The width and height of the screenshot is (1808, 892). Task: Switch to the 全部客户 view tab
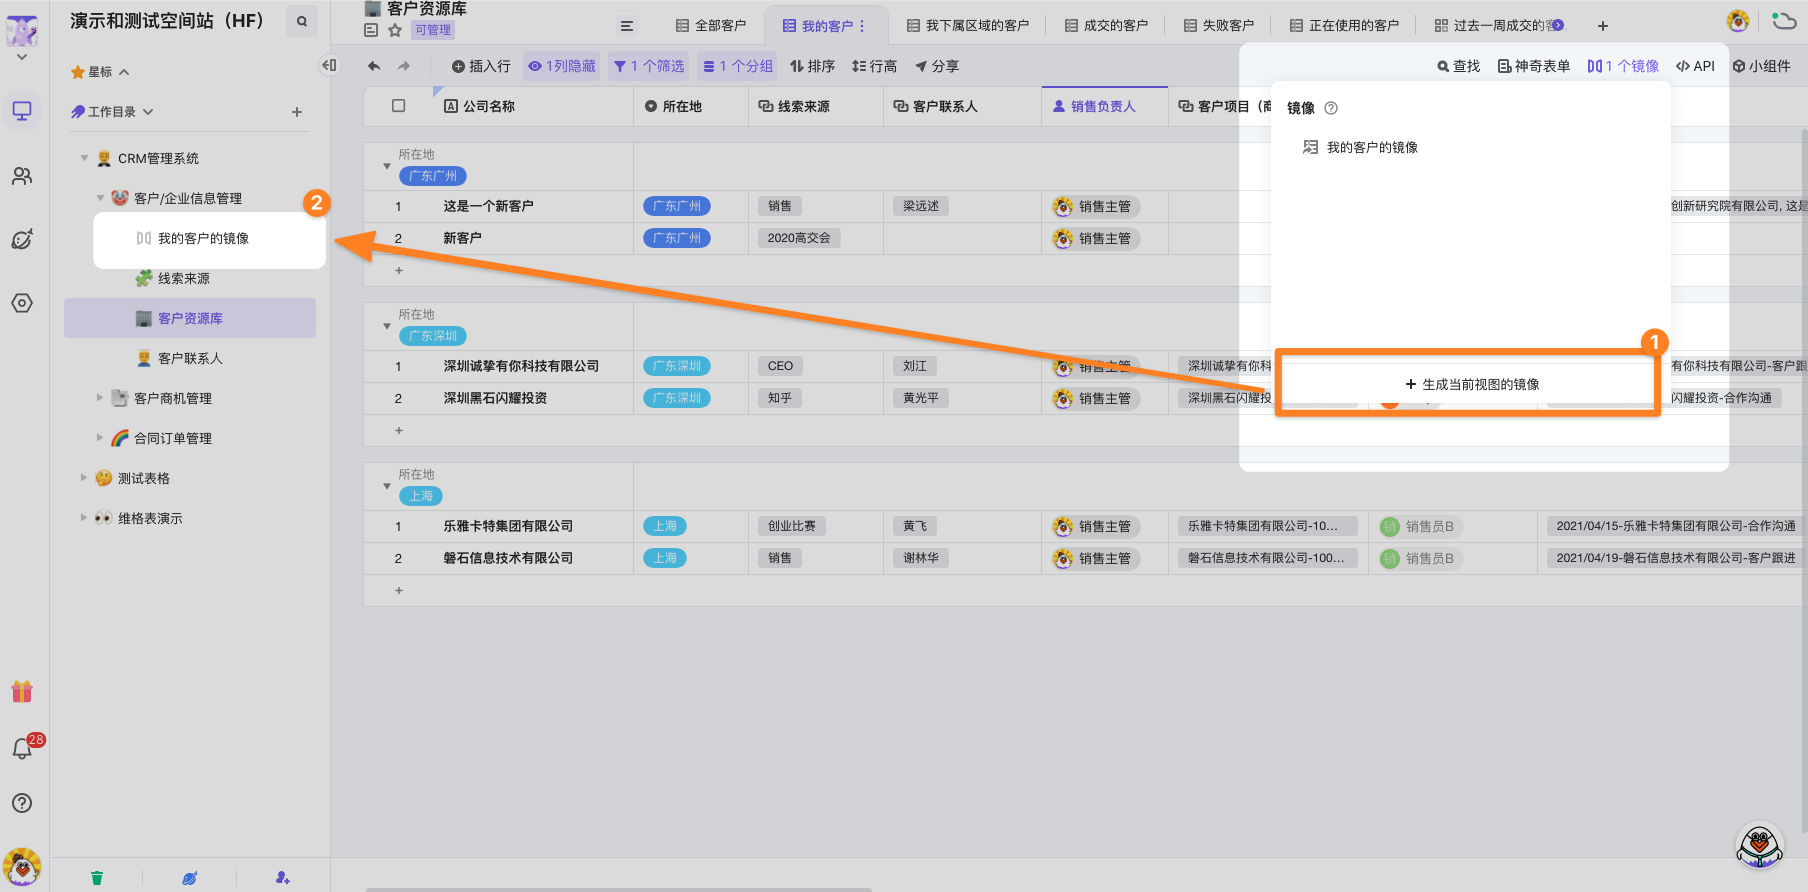(711, 26)
